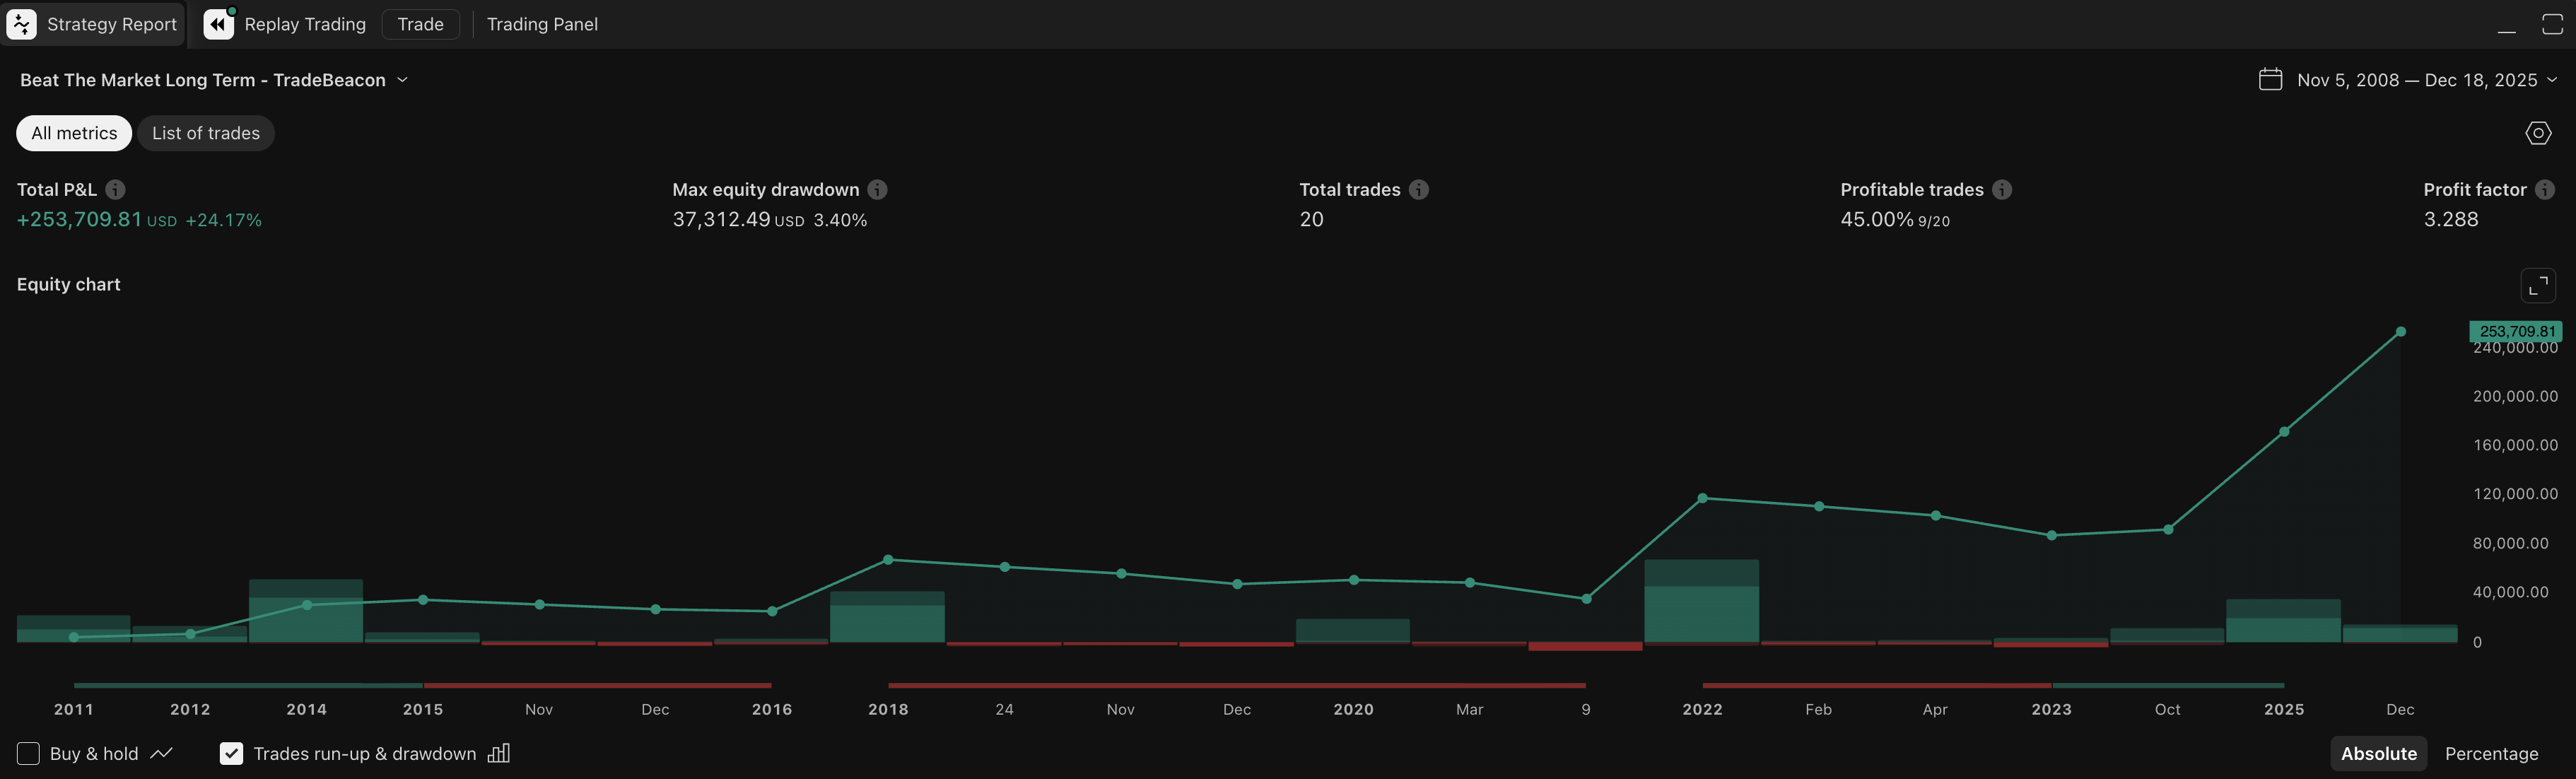Click the Strategy Report icon
2576x779 pixels.
[21, 24]
